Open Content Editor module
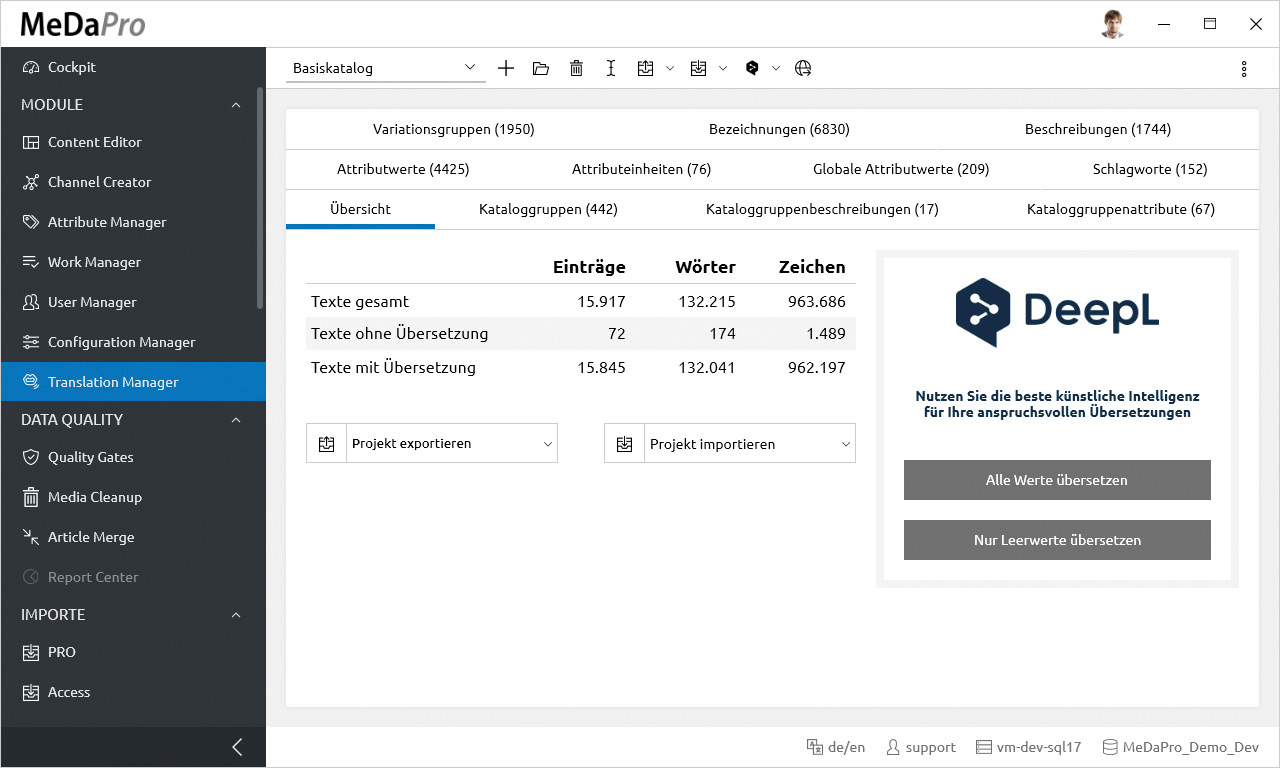Screen dimensions: 1280x768 pos(133,142)
